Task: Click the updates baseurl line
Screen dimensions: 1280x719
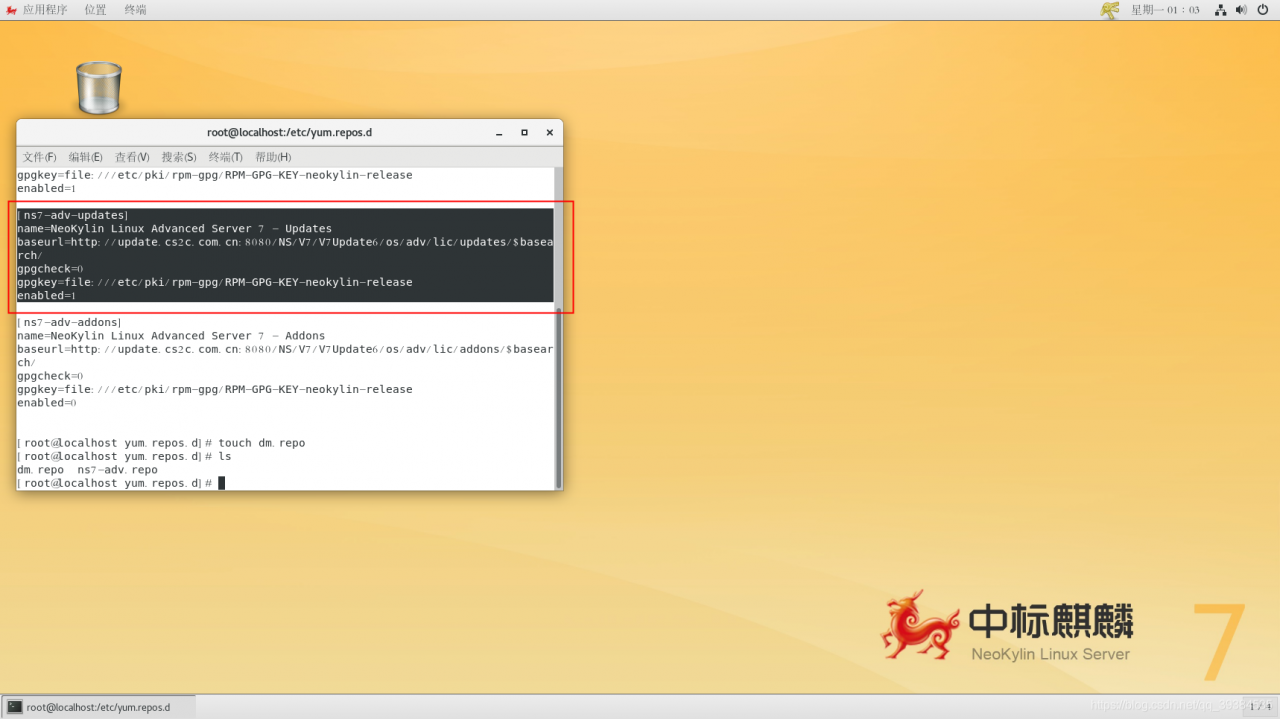Action: pyautogui.click(x=285, y=248)
